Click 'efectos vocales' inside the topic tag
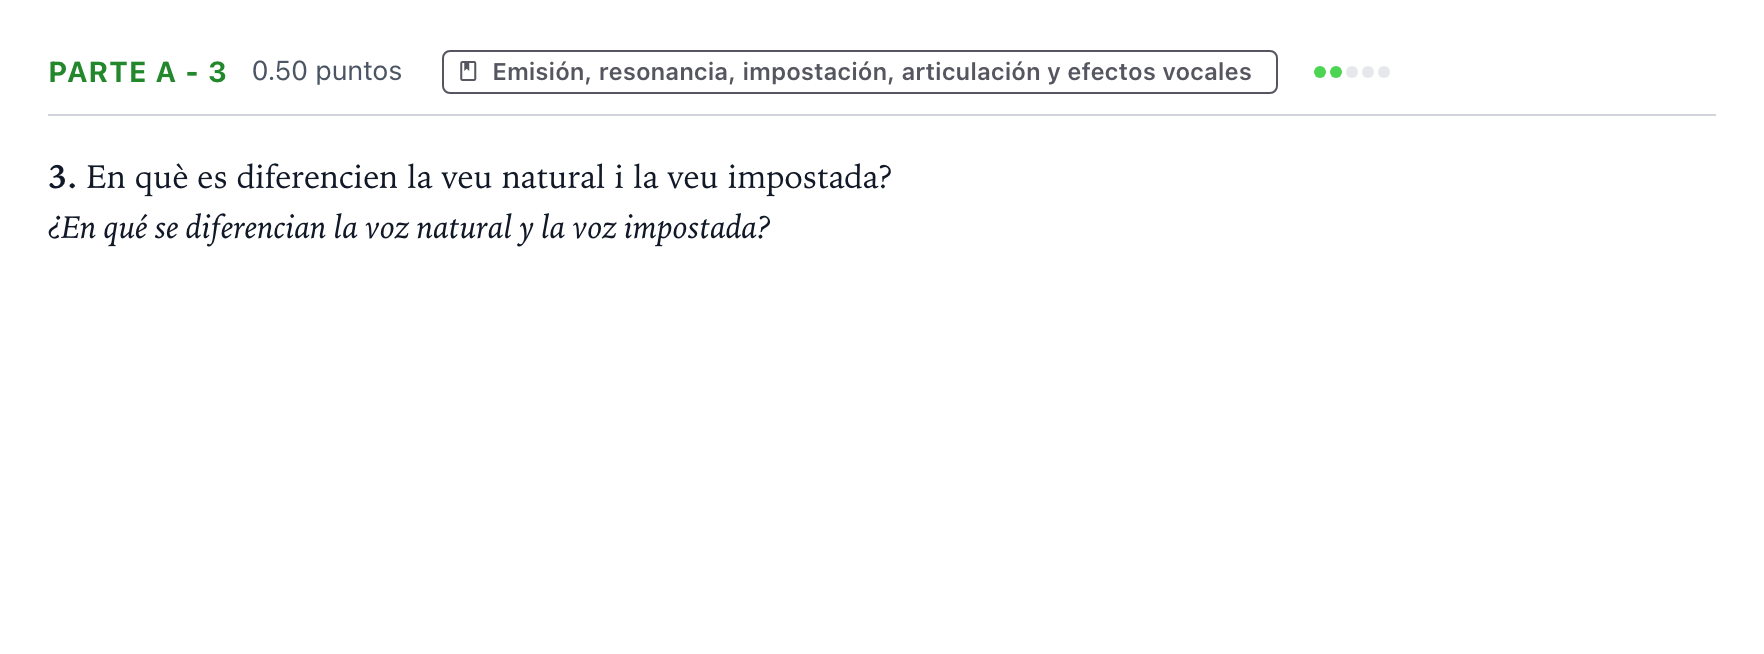This screenshot has height=654, width=1764. tap(1159, 72)
